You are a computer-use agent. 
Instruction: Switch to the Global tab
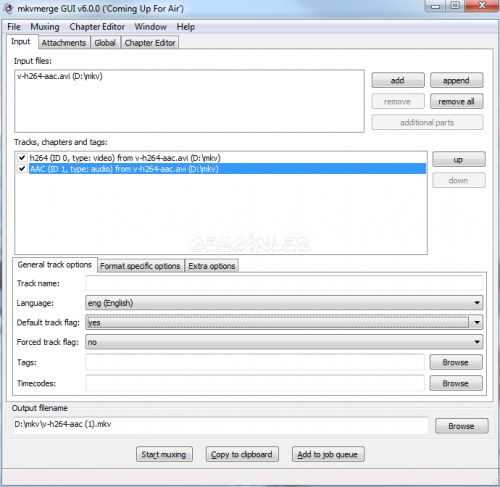coord(105,43)
